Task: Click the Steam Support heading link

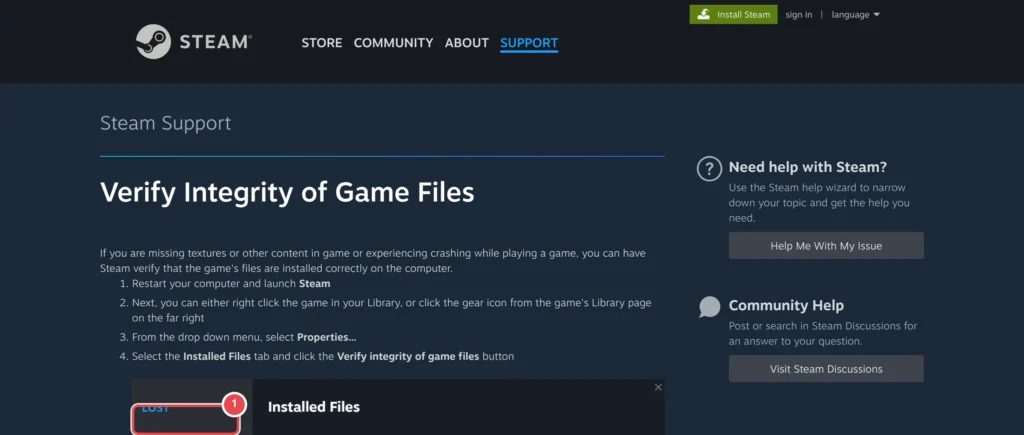Action: pos(165,123)
